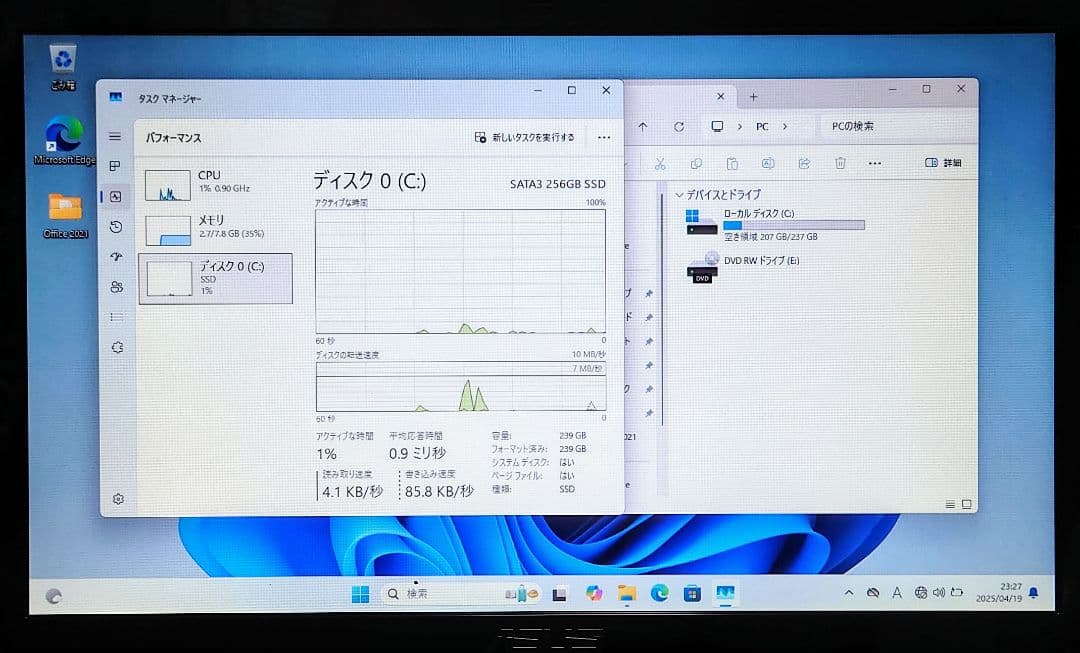Select DVD RW ドライブ (E:)

coord(744,267)
